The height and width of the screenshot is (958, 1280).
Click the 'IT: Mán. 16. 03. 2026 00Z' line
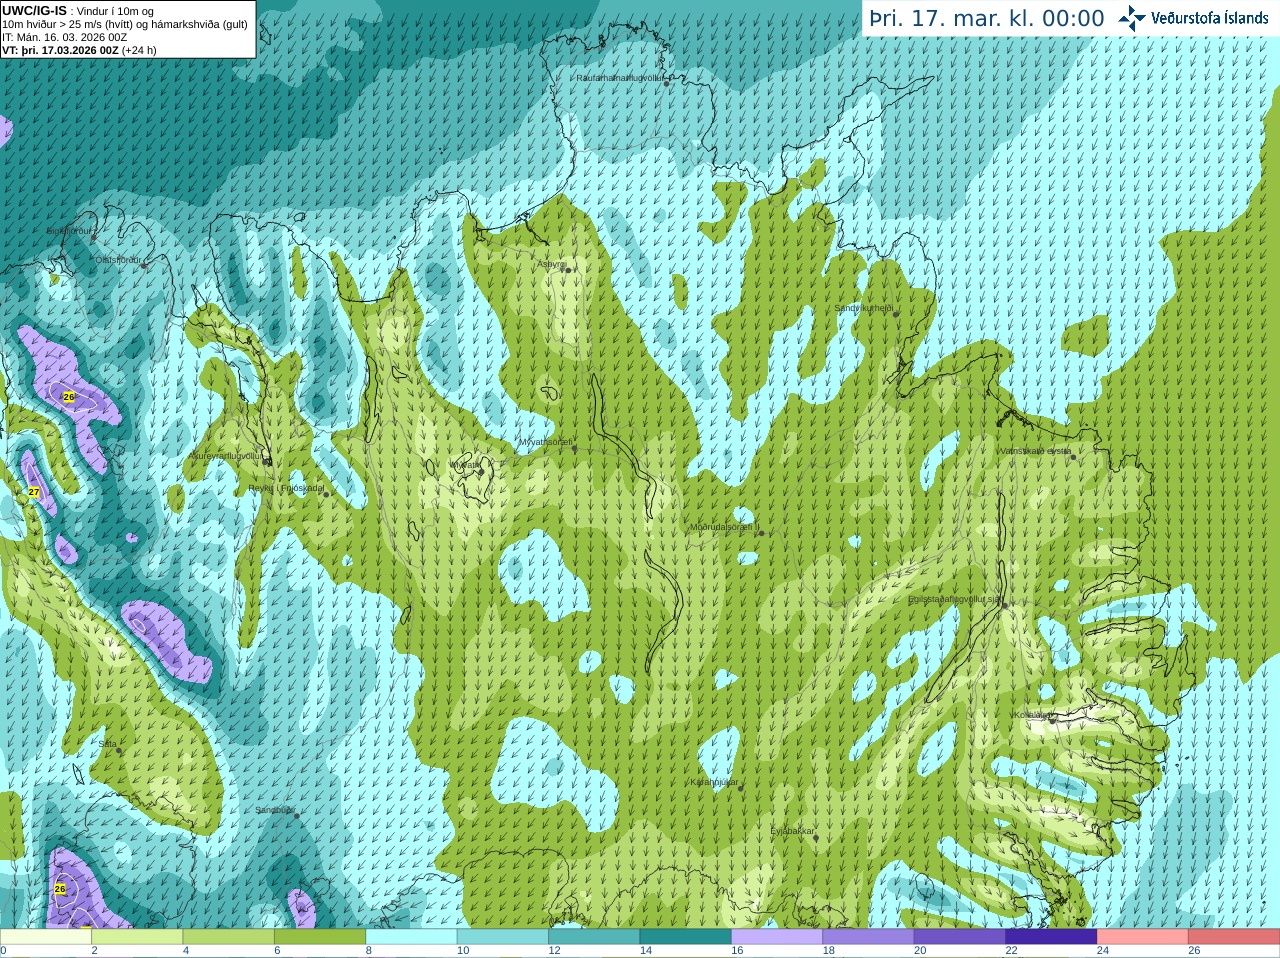[x=65, y=37]
